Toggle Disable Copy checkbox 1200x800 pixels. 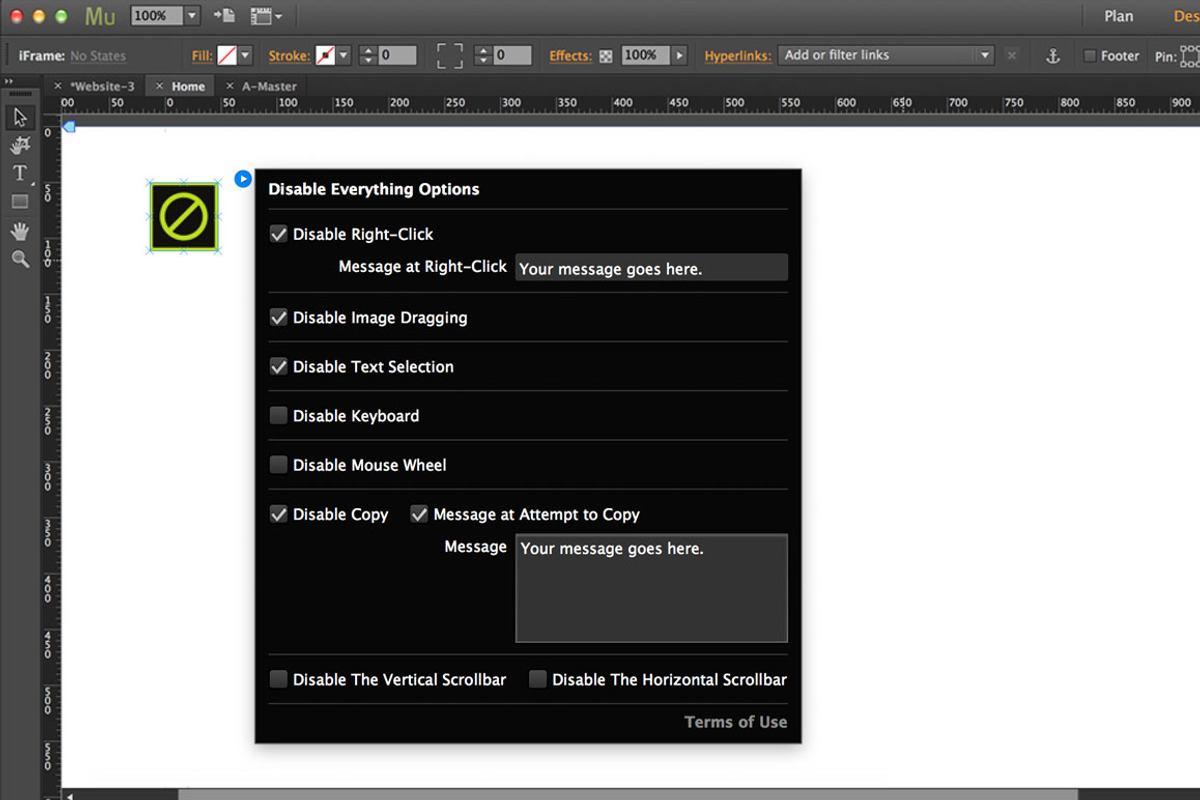(x=279, y=514)
